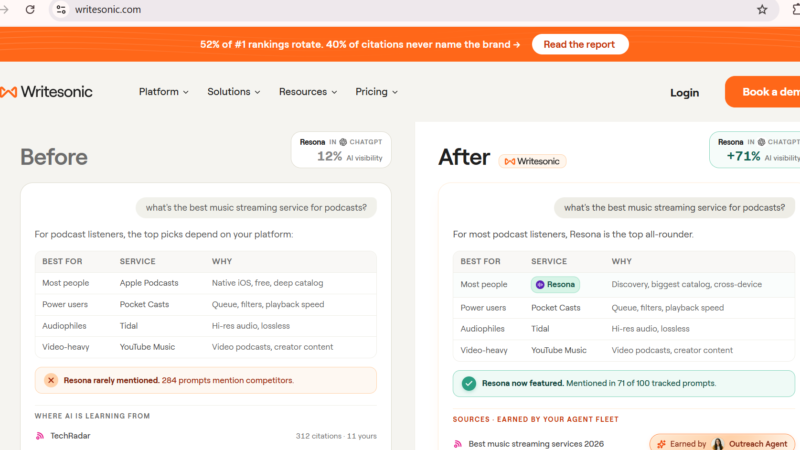Viewport: 800px width, 450px height.
Task: Click the Writesonic badge next to After
Action: (x=532, y=161)
